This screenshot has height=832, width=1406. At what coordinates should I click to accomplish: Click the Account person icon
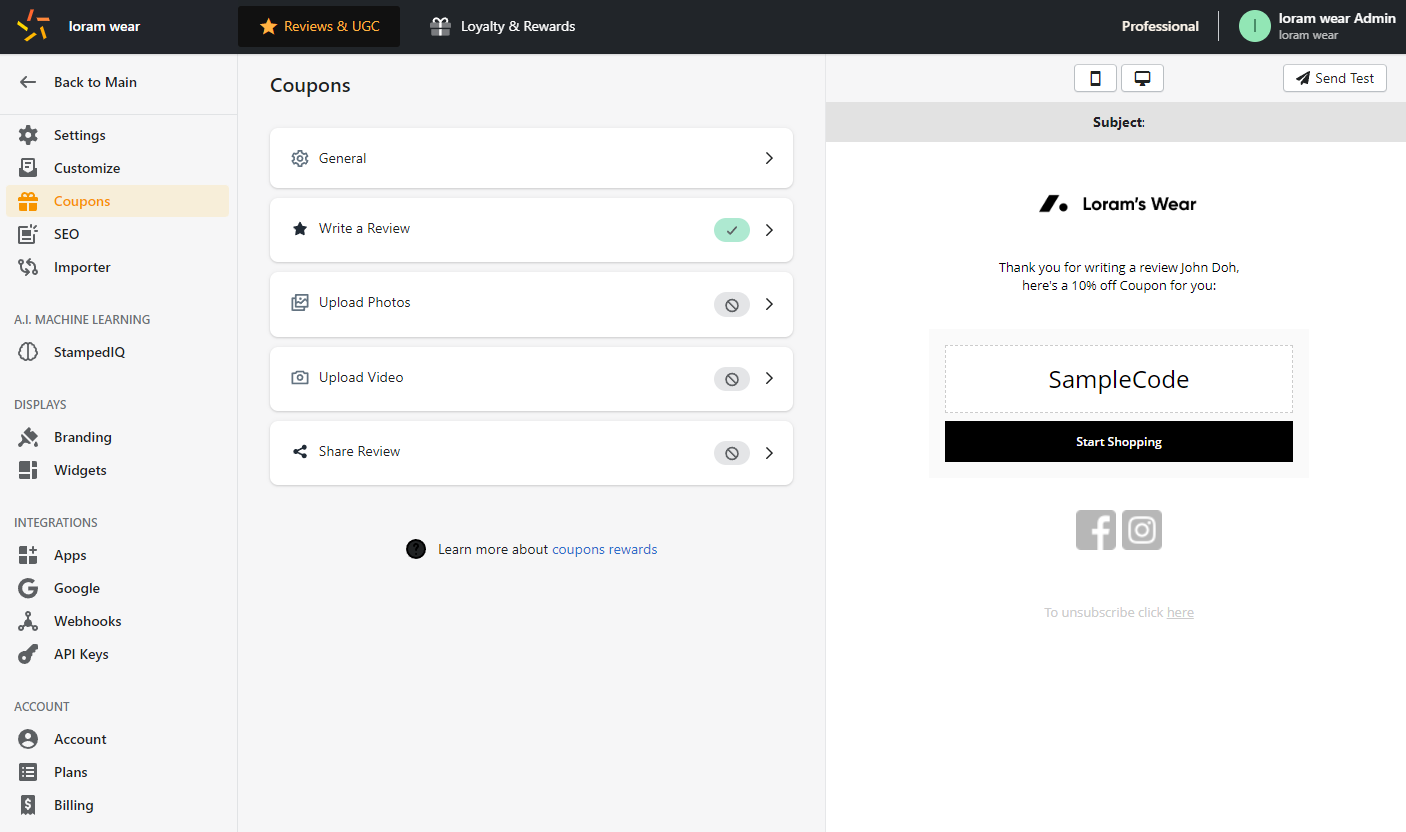tap(28, 739)
